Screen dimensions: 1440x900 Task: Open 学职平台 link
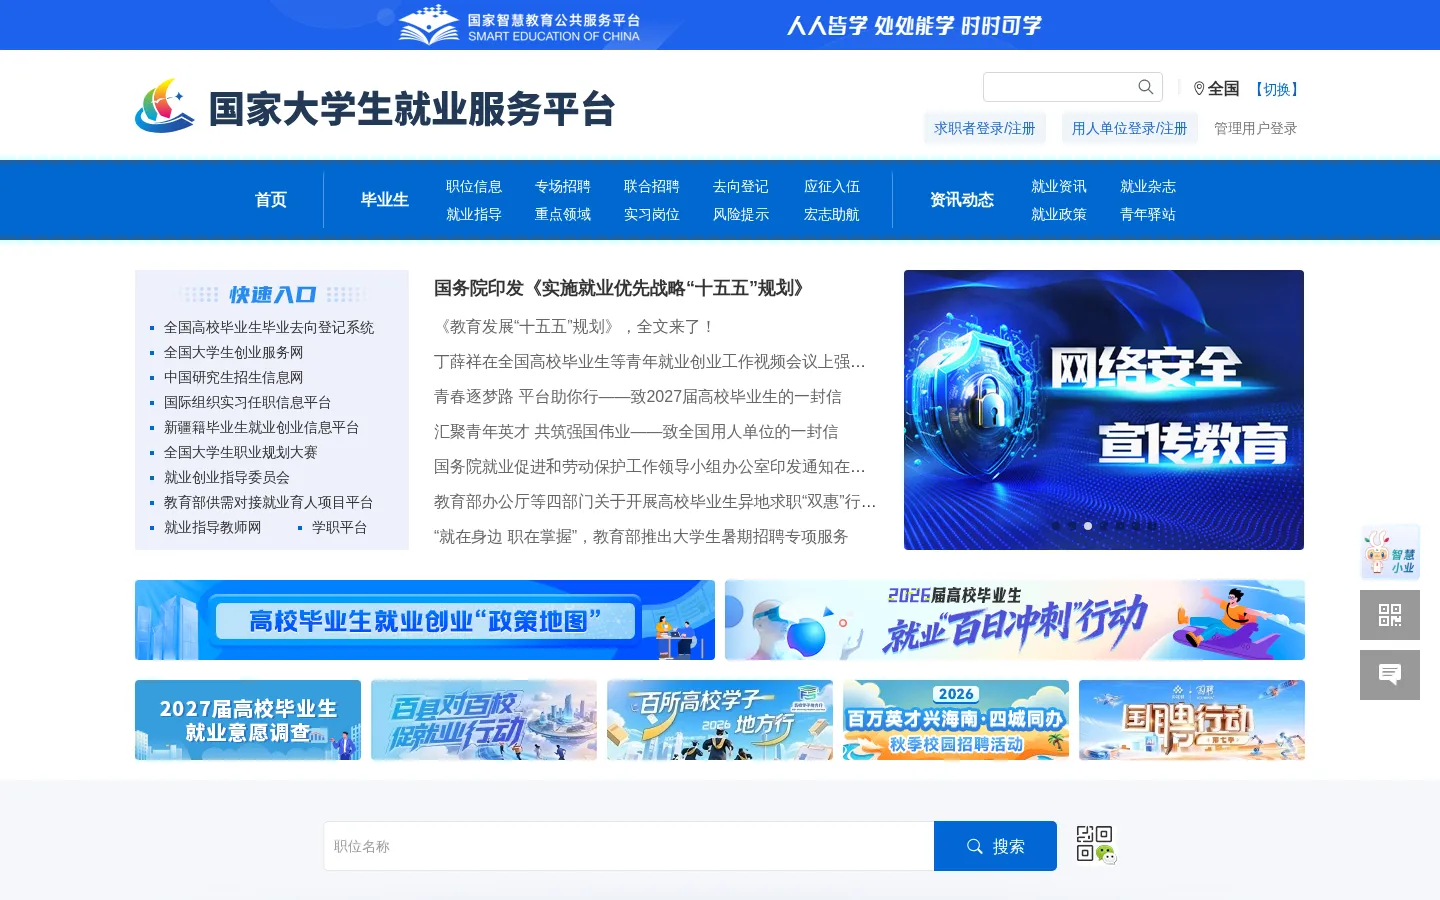(x=340, y=527)
